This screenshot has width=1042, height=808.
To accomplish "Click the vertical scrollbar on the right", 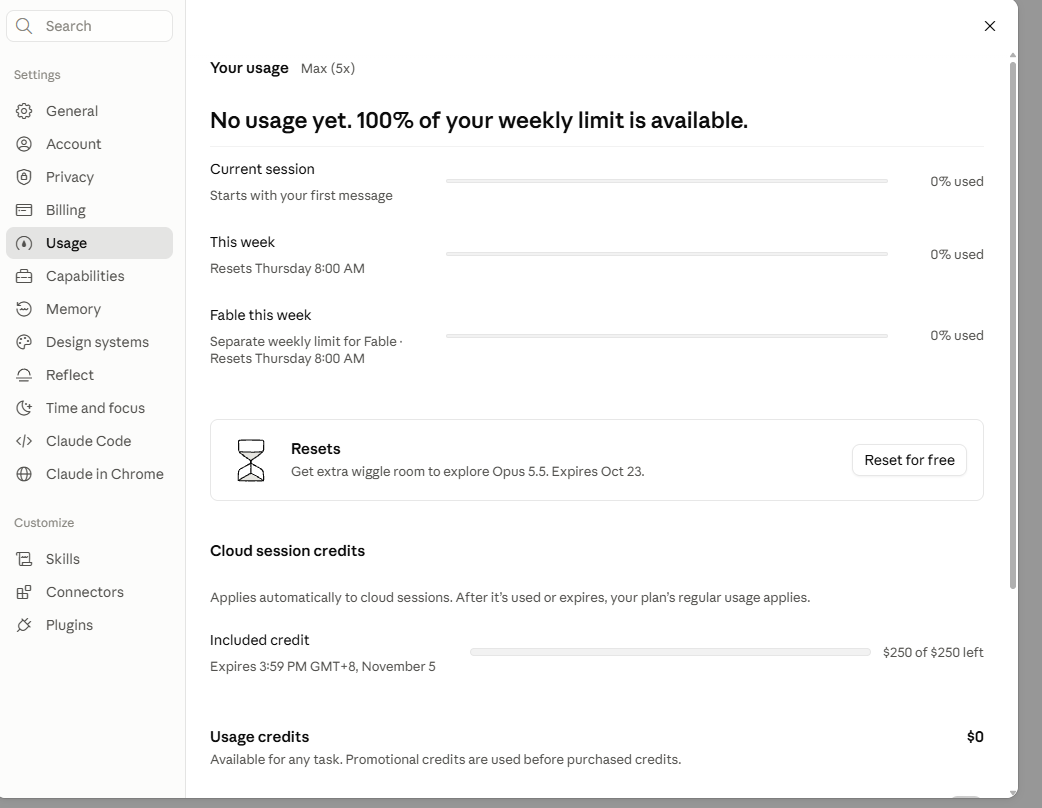I will click(1013, 326).
